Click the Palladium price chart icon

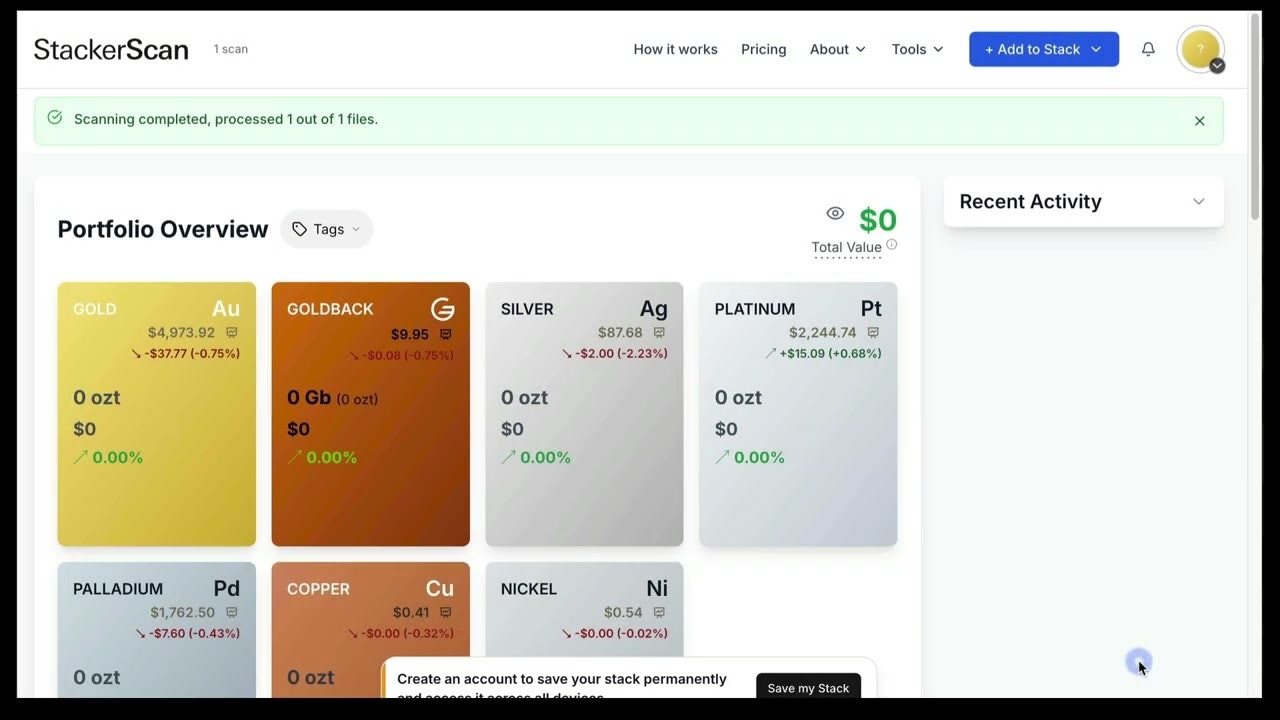point(232,613)
